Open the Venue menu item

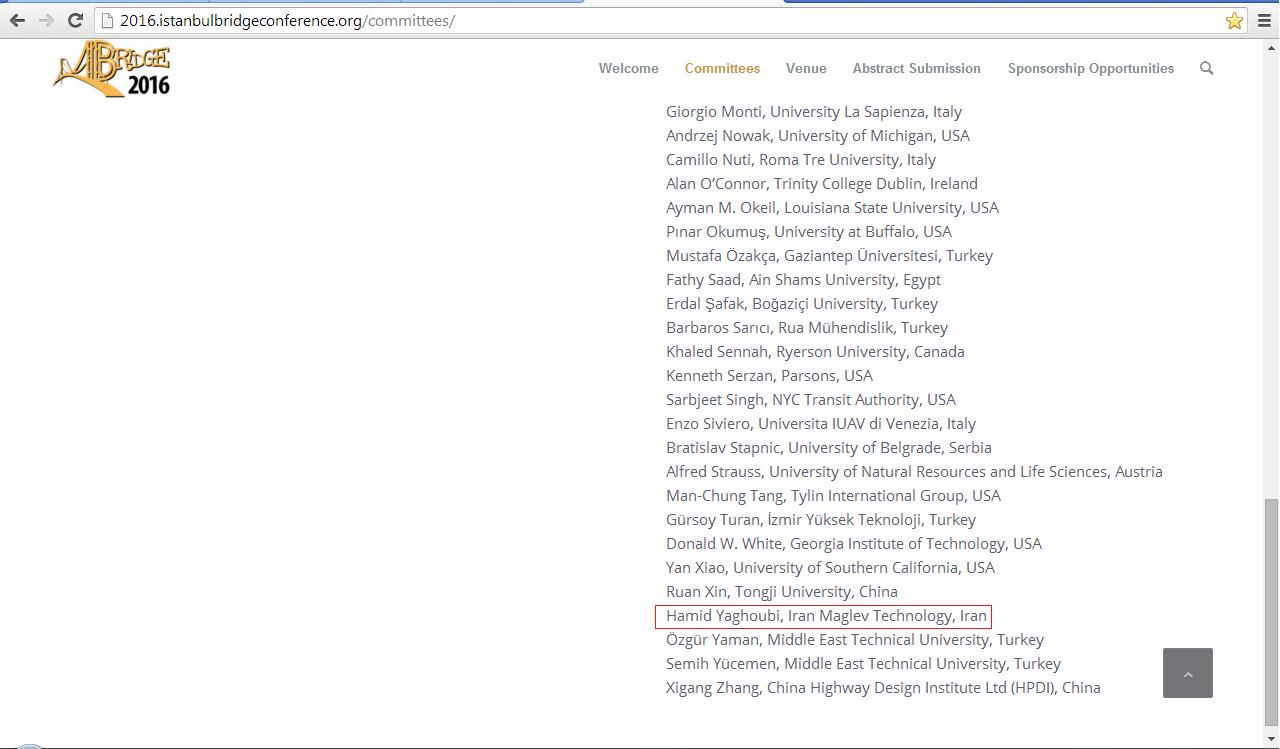(x=805, y=68)
